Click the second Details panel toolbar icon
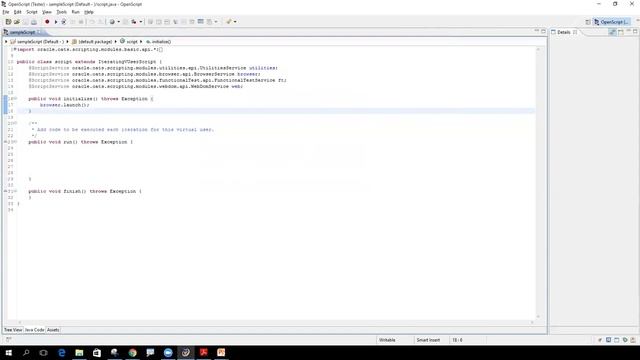640x360 pixels. tap(621, 31)
